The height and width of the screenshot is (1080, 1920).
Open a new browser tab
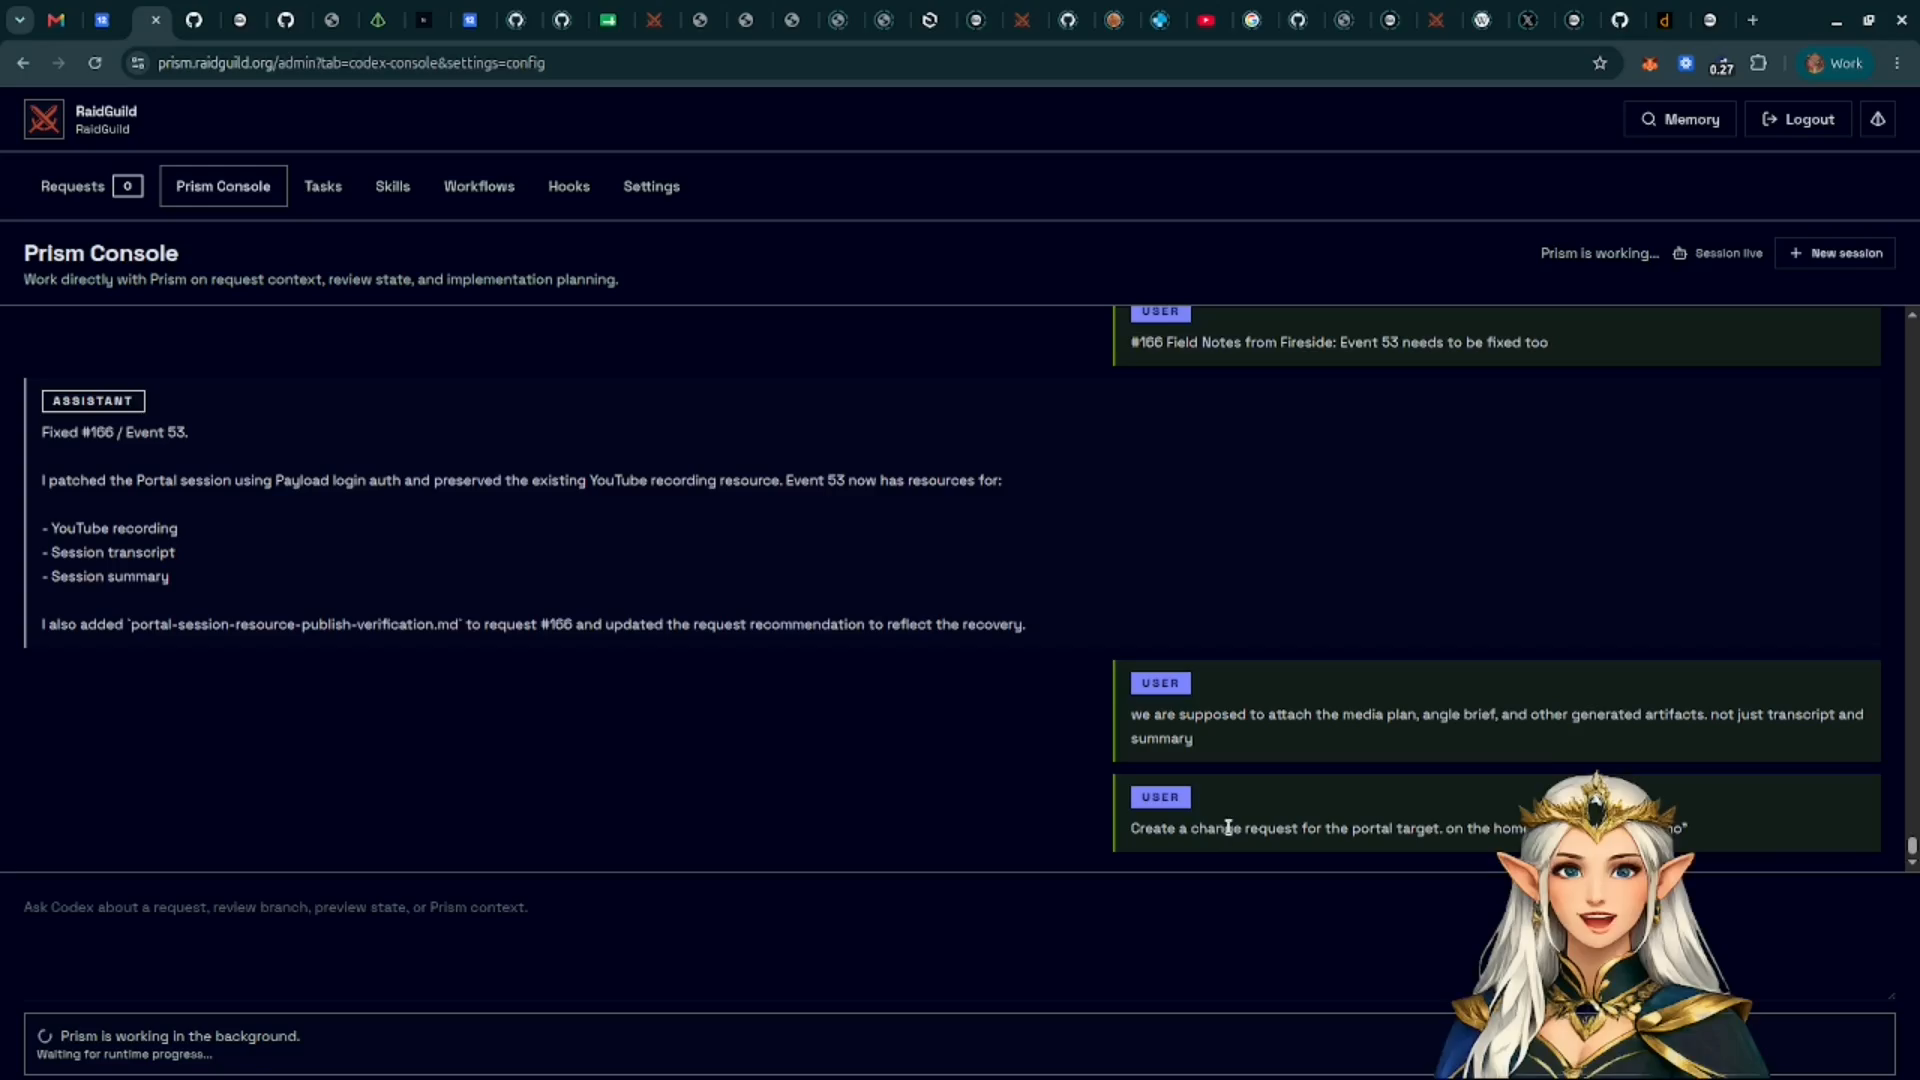coord(1752,20)
